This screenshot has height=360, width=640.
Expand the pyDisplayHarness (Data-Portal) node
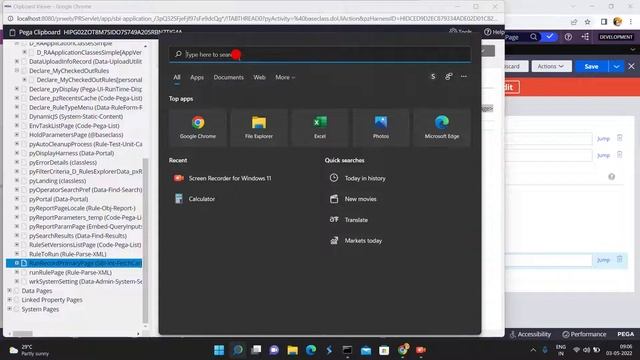pos(17,153)
